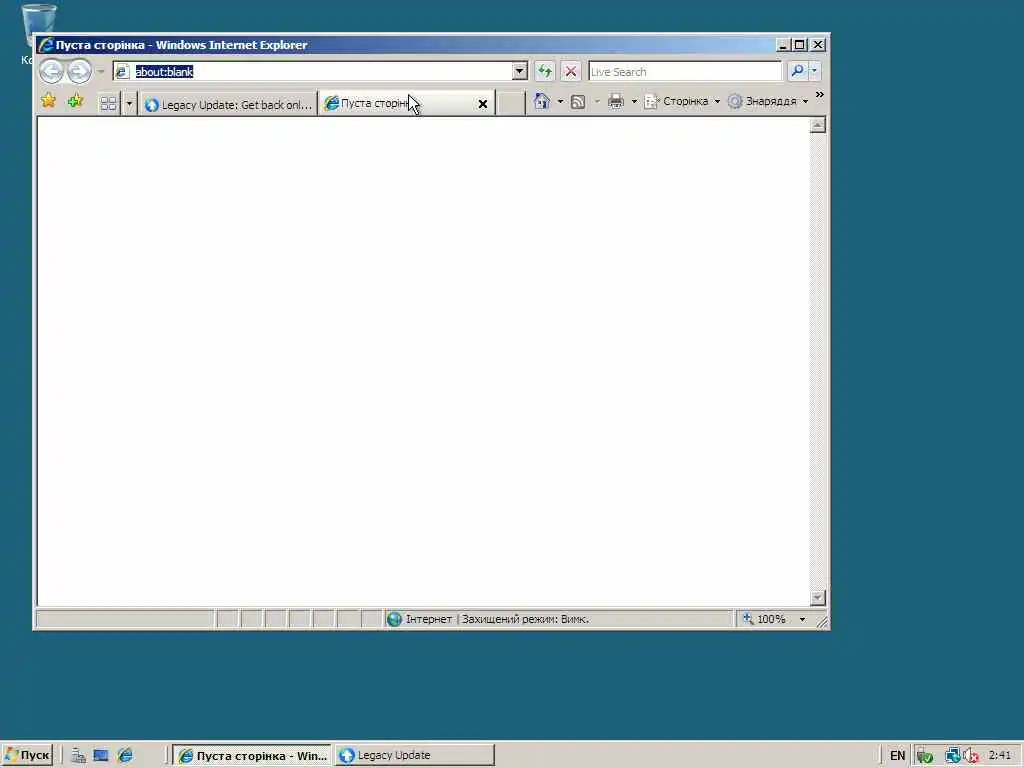The image size is (1024, 768).
Task: Click the muted volume tray icon
Action: tap(970, 756)
